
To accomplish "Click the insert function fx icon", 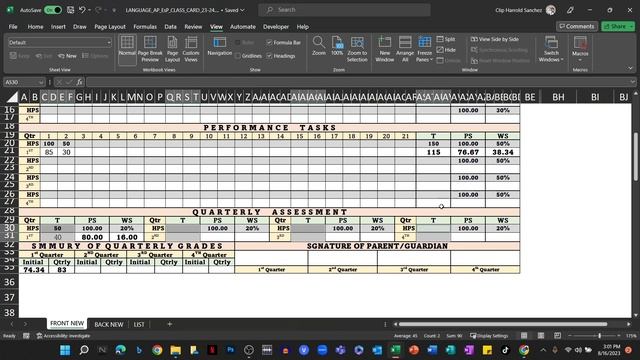I will [x=79, y=82].
